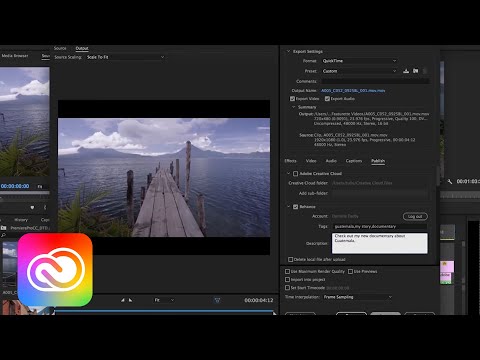480x360 pixels.
Task: Open the Video tab in export settings
Action: point(311,161)
